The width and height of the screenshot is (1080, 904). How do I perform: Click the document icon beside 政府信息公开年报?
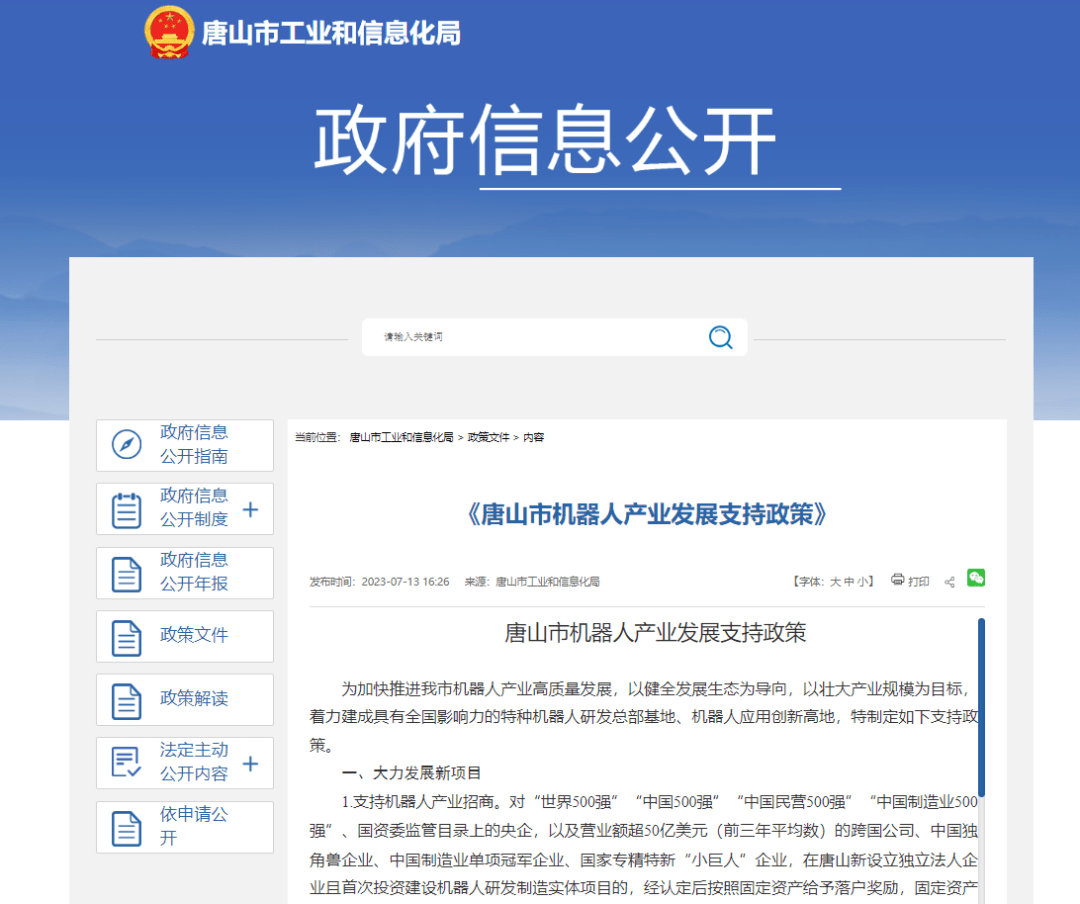[125, 573]
